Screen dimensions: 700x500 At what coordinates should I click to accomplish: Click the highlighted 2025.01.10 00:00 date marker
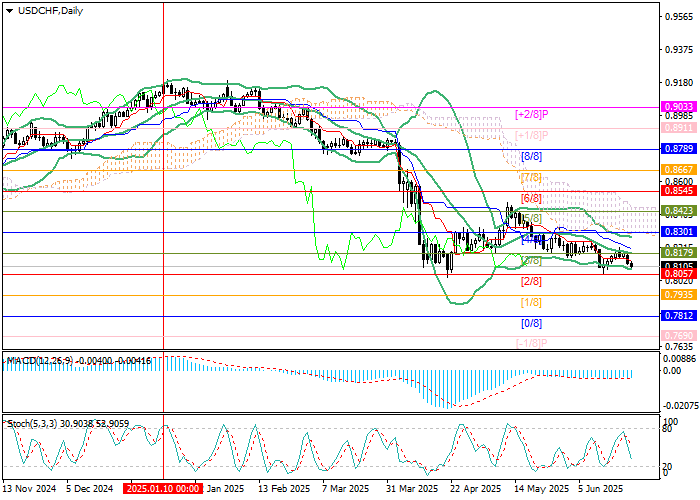click(164, 489)
